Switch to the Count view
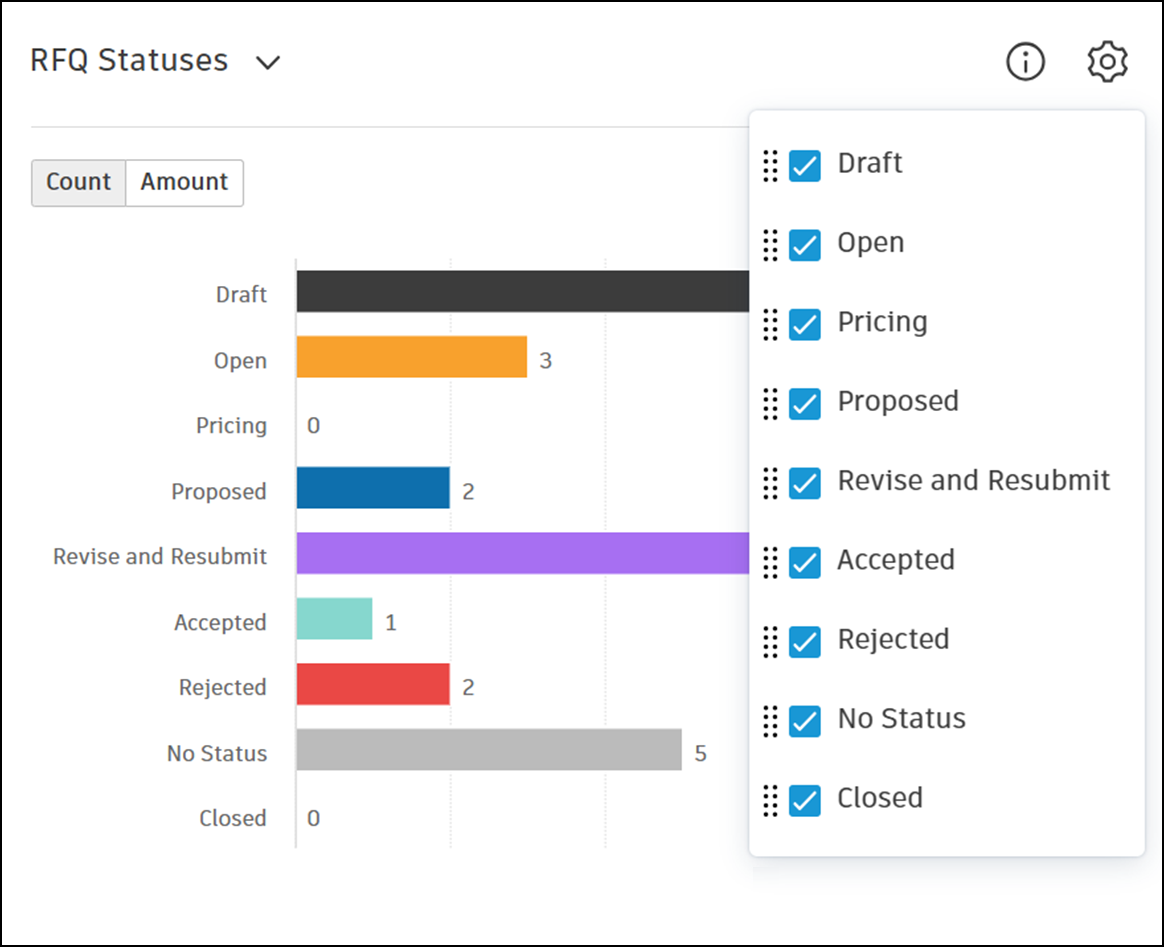1164x947 pixels. tap(78, 183)
